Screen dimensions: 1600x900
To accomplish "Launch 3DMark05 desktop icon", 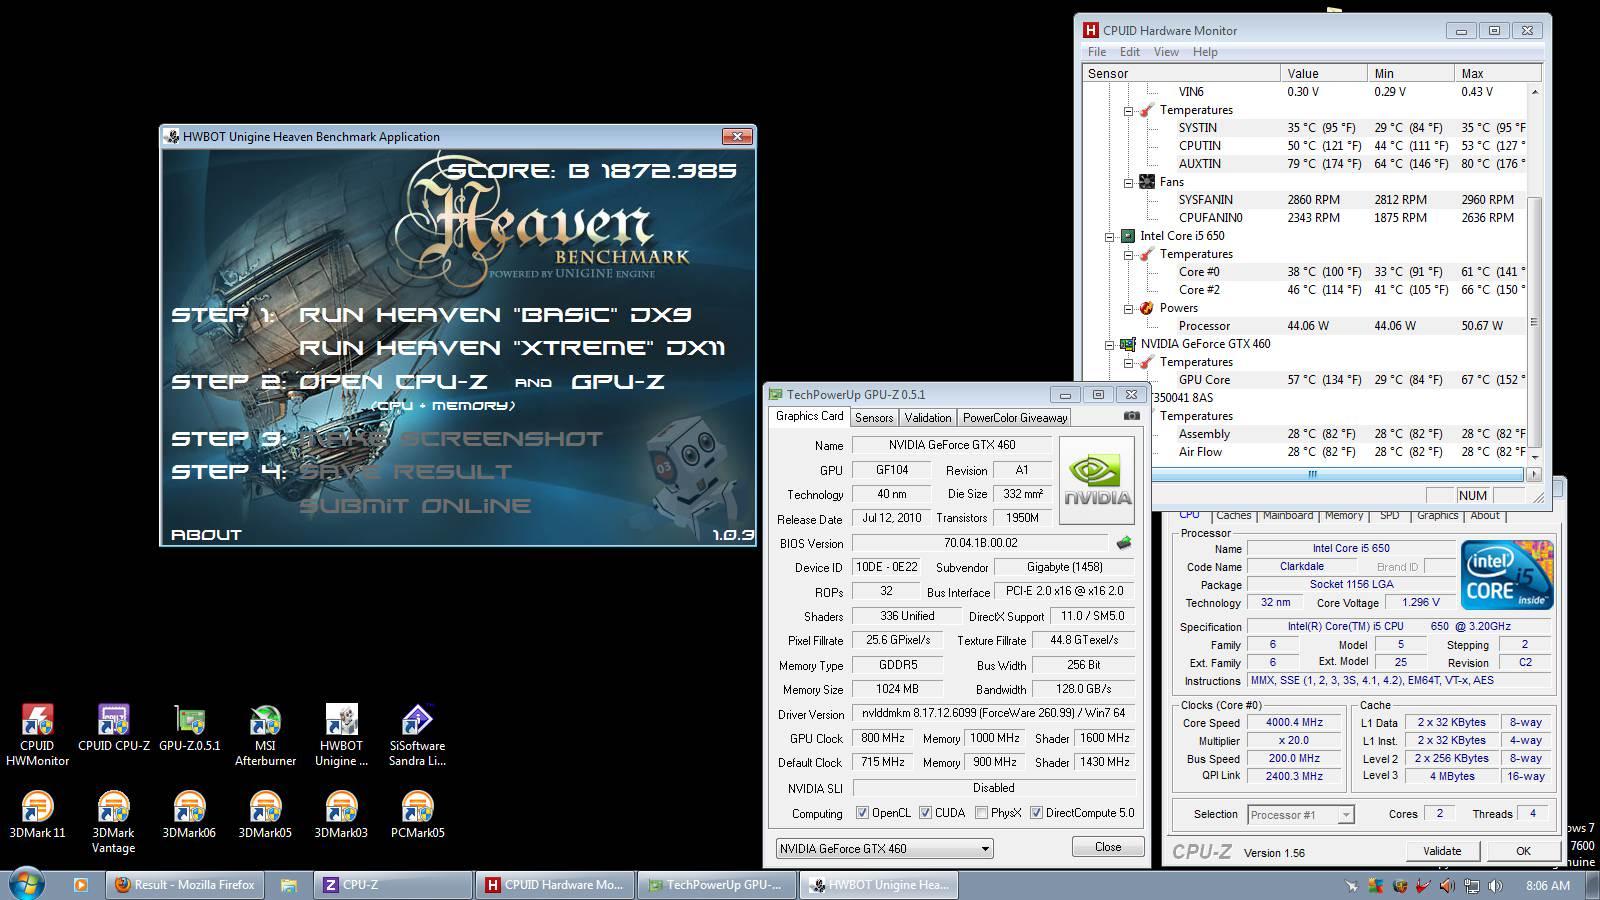I will (x=265, y=814).
